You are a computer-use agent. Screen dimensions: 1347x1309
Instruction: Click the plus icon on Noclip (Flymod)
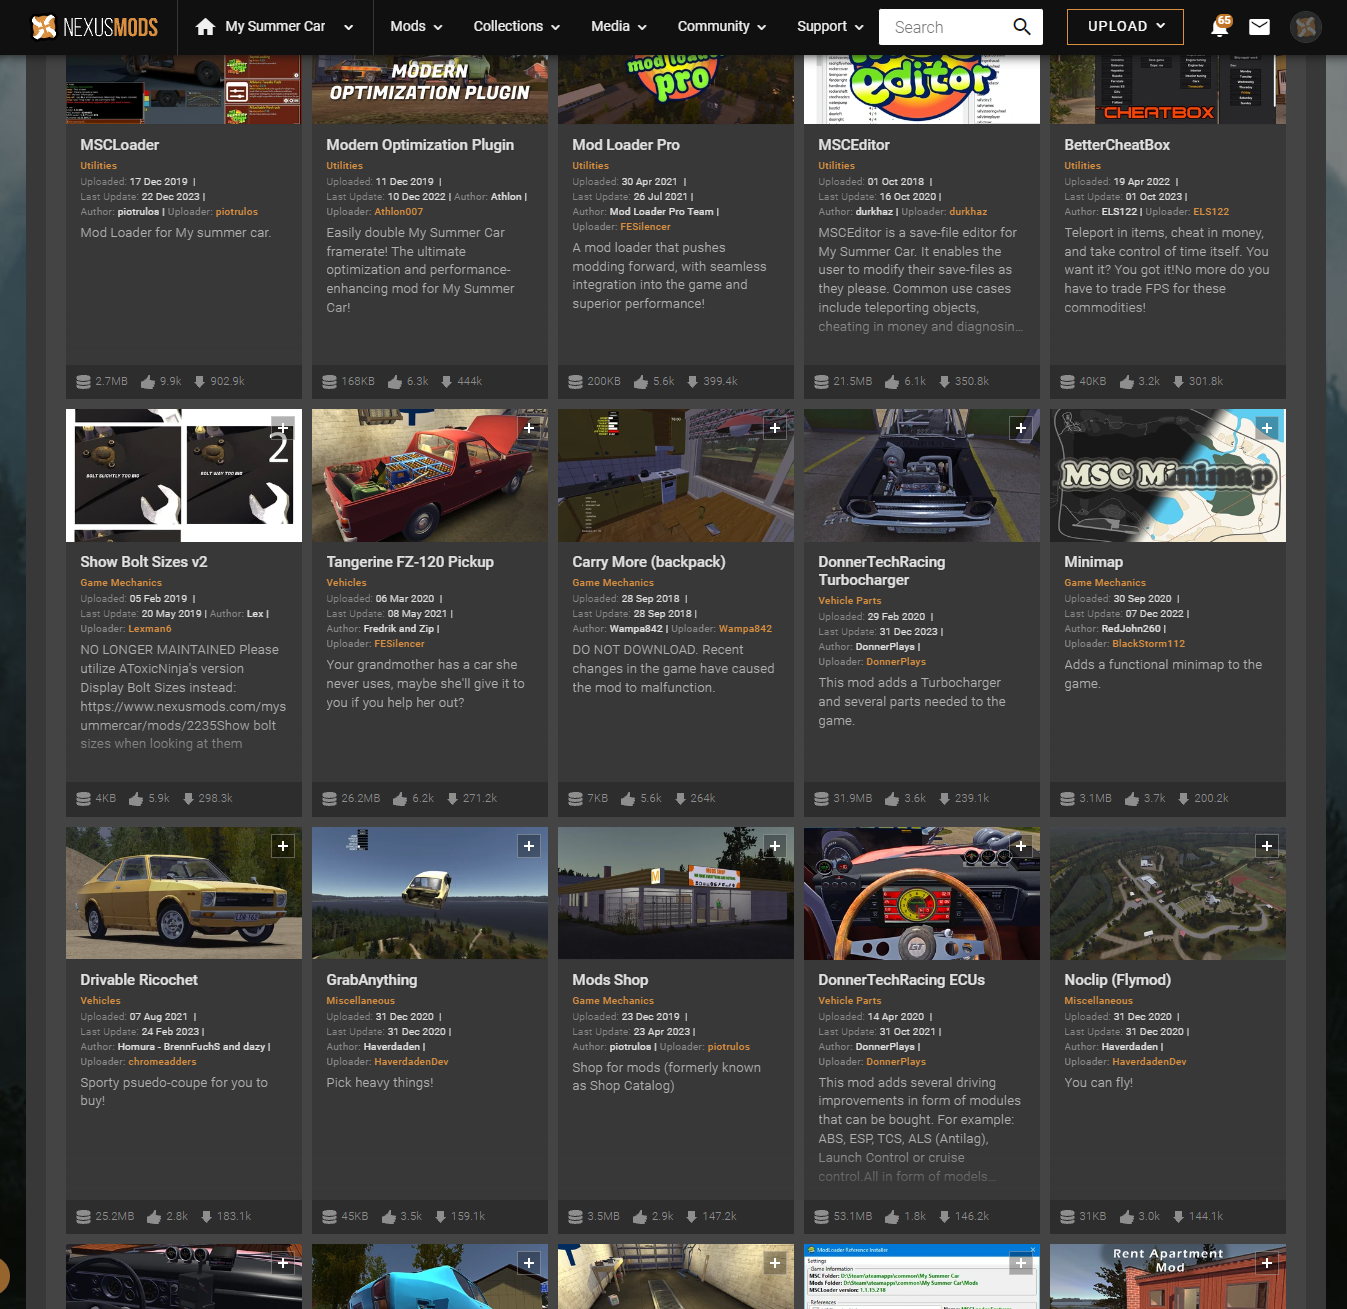coord(1267,846)
